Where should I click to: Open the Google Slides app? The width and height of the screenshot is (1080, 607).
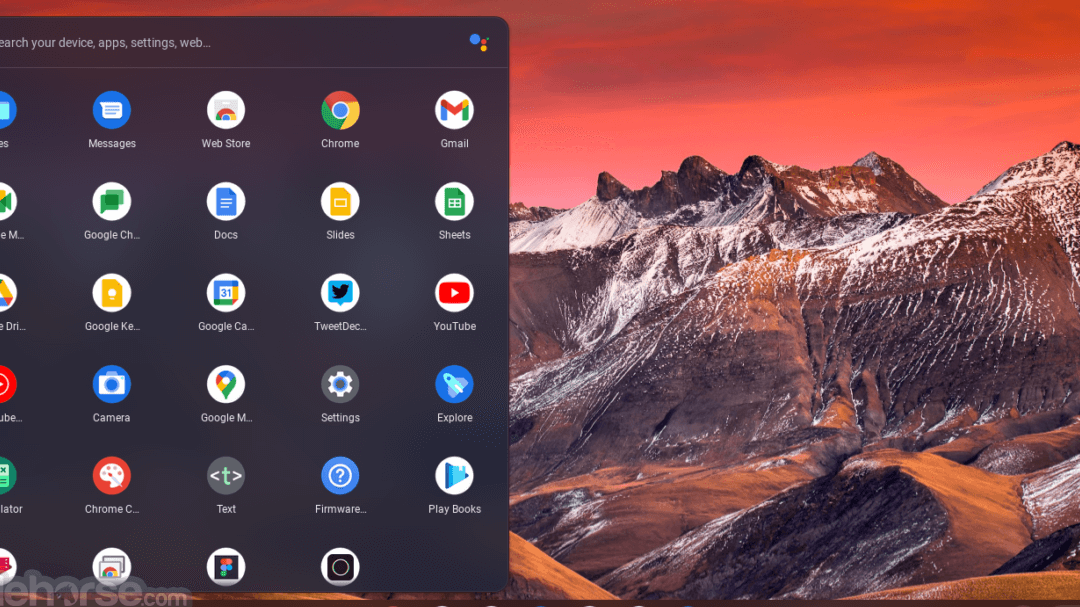click(x=340, y=202)
